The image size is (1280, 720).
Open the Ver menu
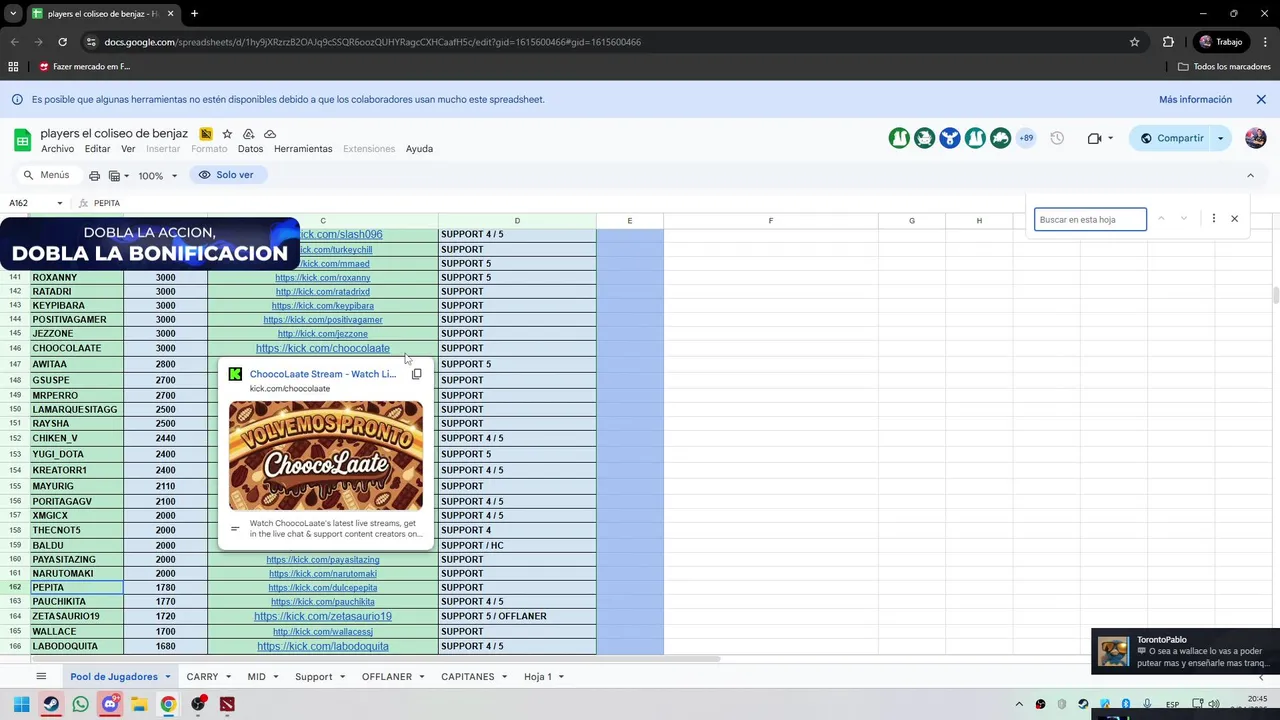[128, 149]
